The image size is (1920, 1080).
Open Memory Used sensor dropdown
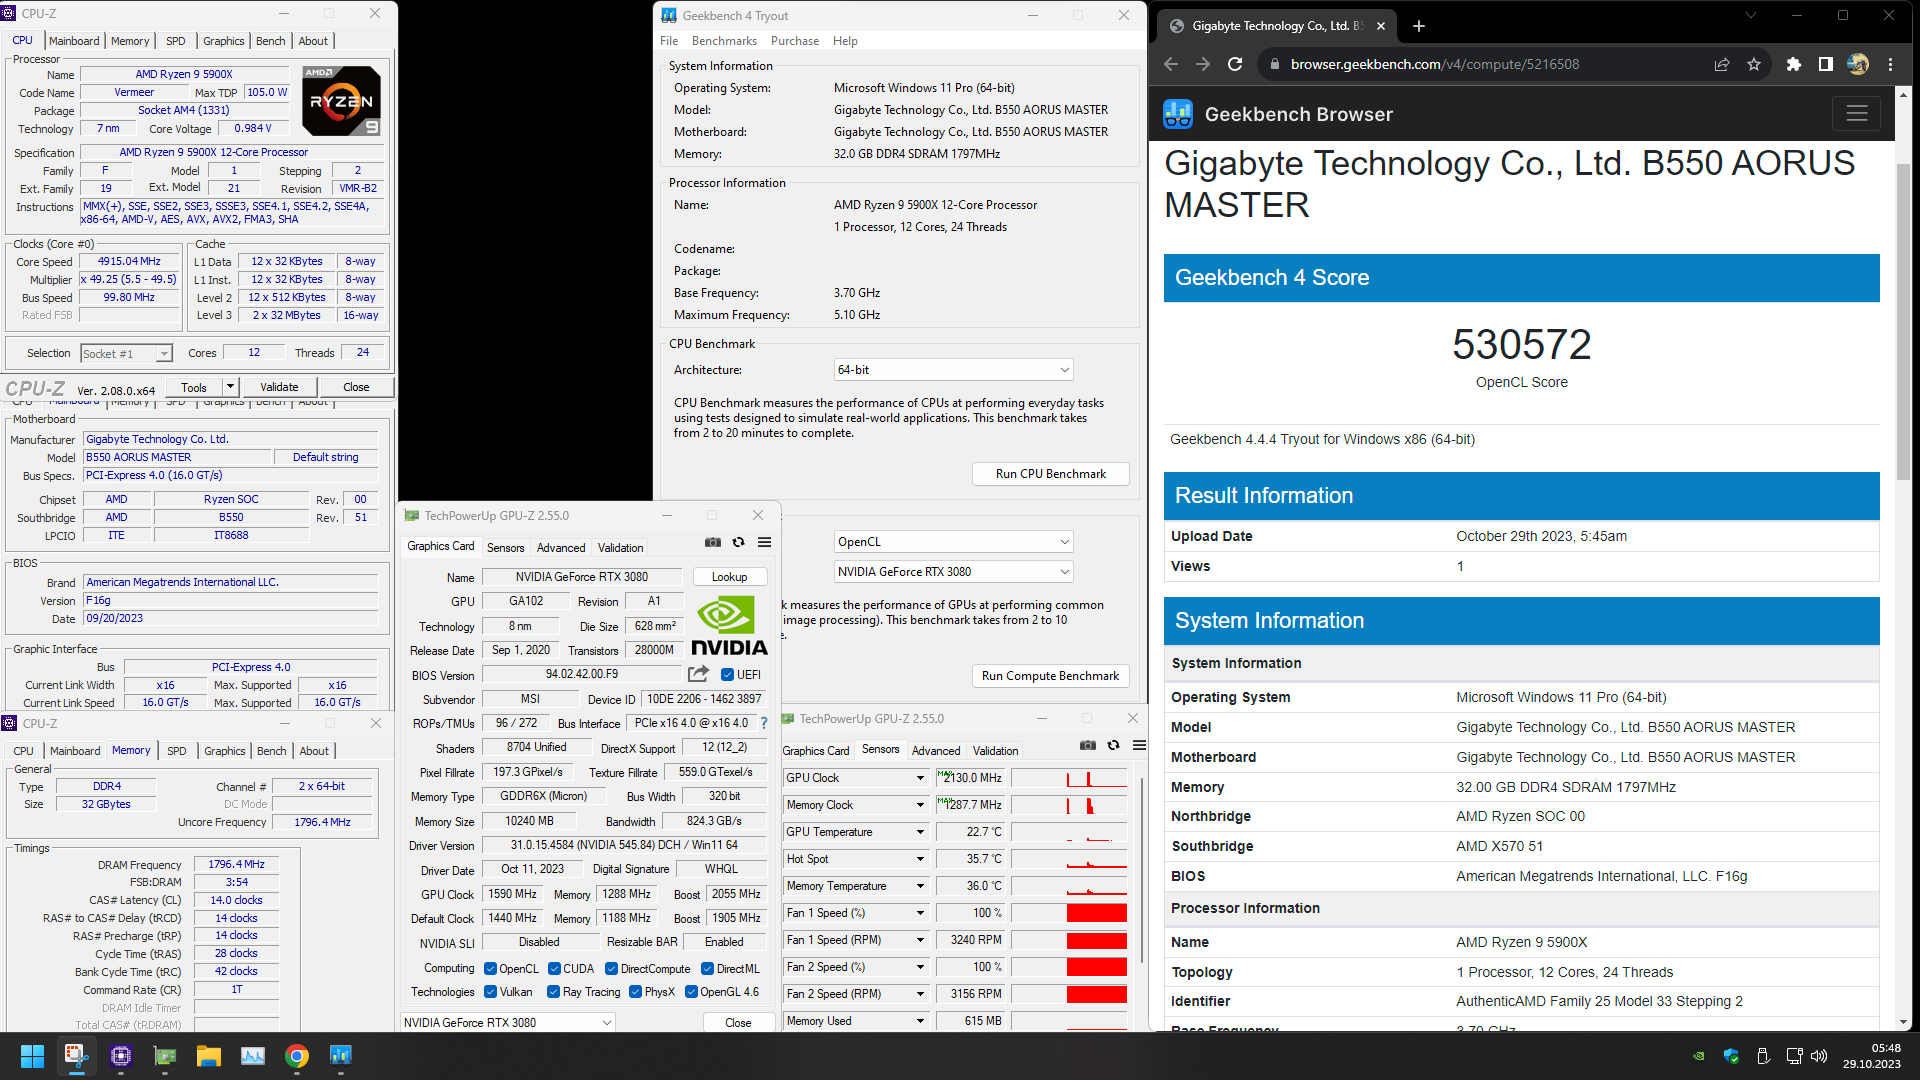pyautogui.click(x=920, y=1021)
